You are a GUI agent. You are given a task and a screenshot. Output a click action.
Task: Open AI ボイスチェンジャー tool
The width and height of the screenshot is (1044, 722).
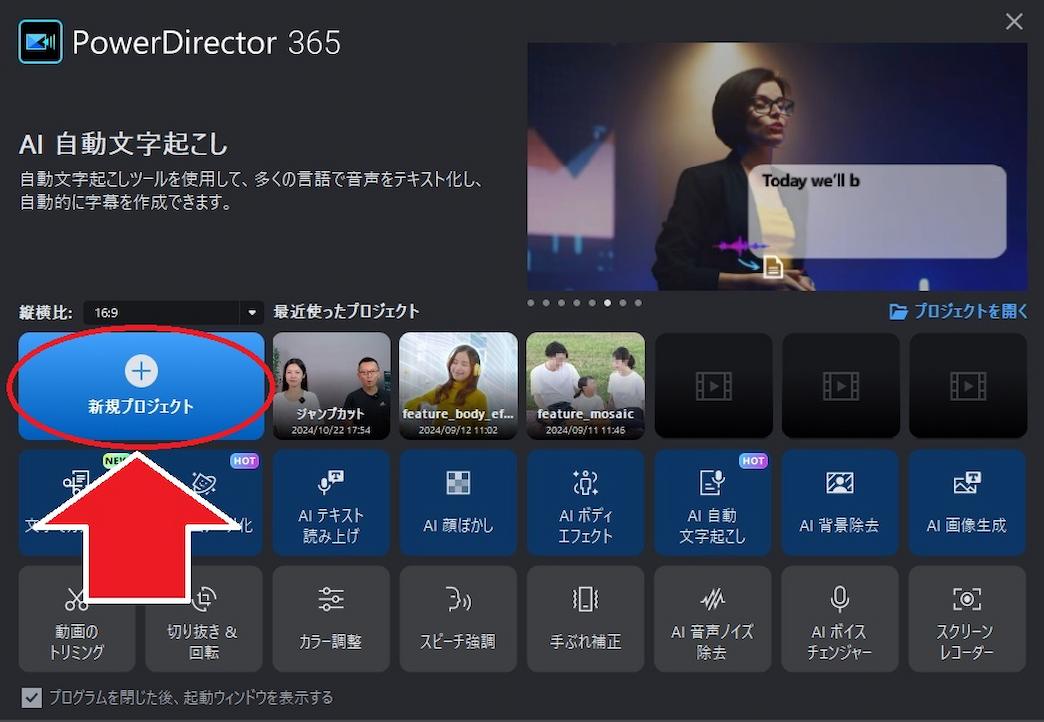(840, 619)
